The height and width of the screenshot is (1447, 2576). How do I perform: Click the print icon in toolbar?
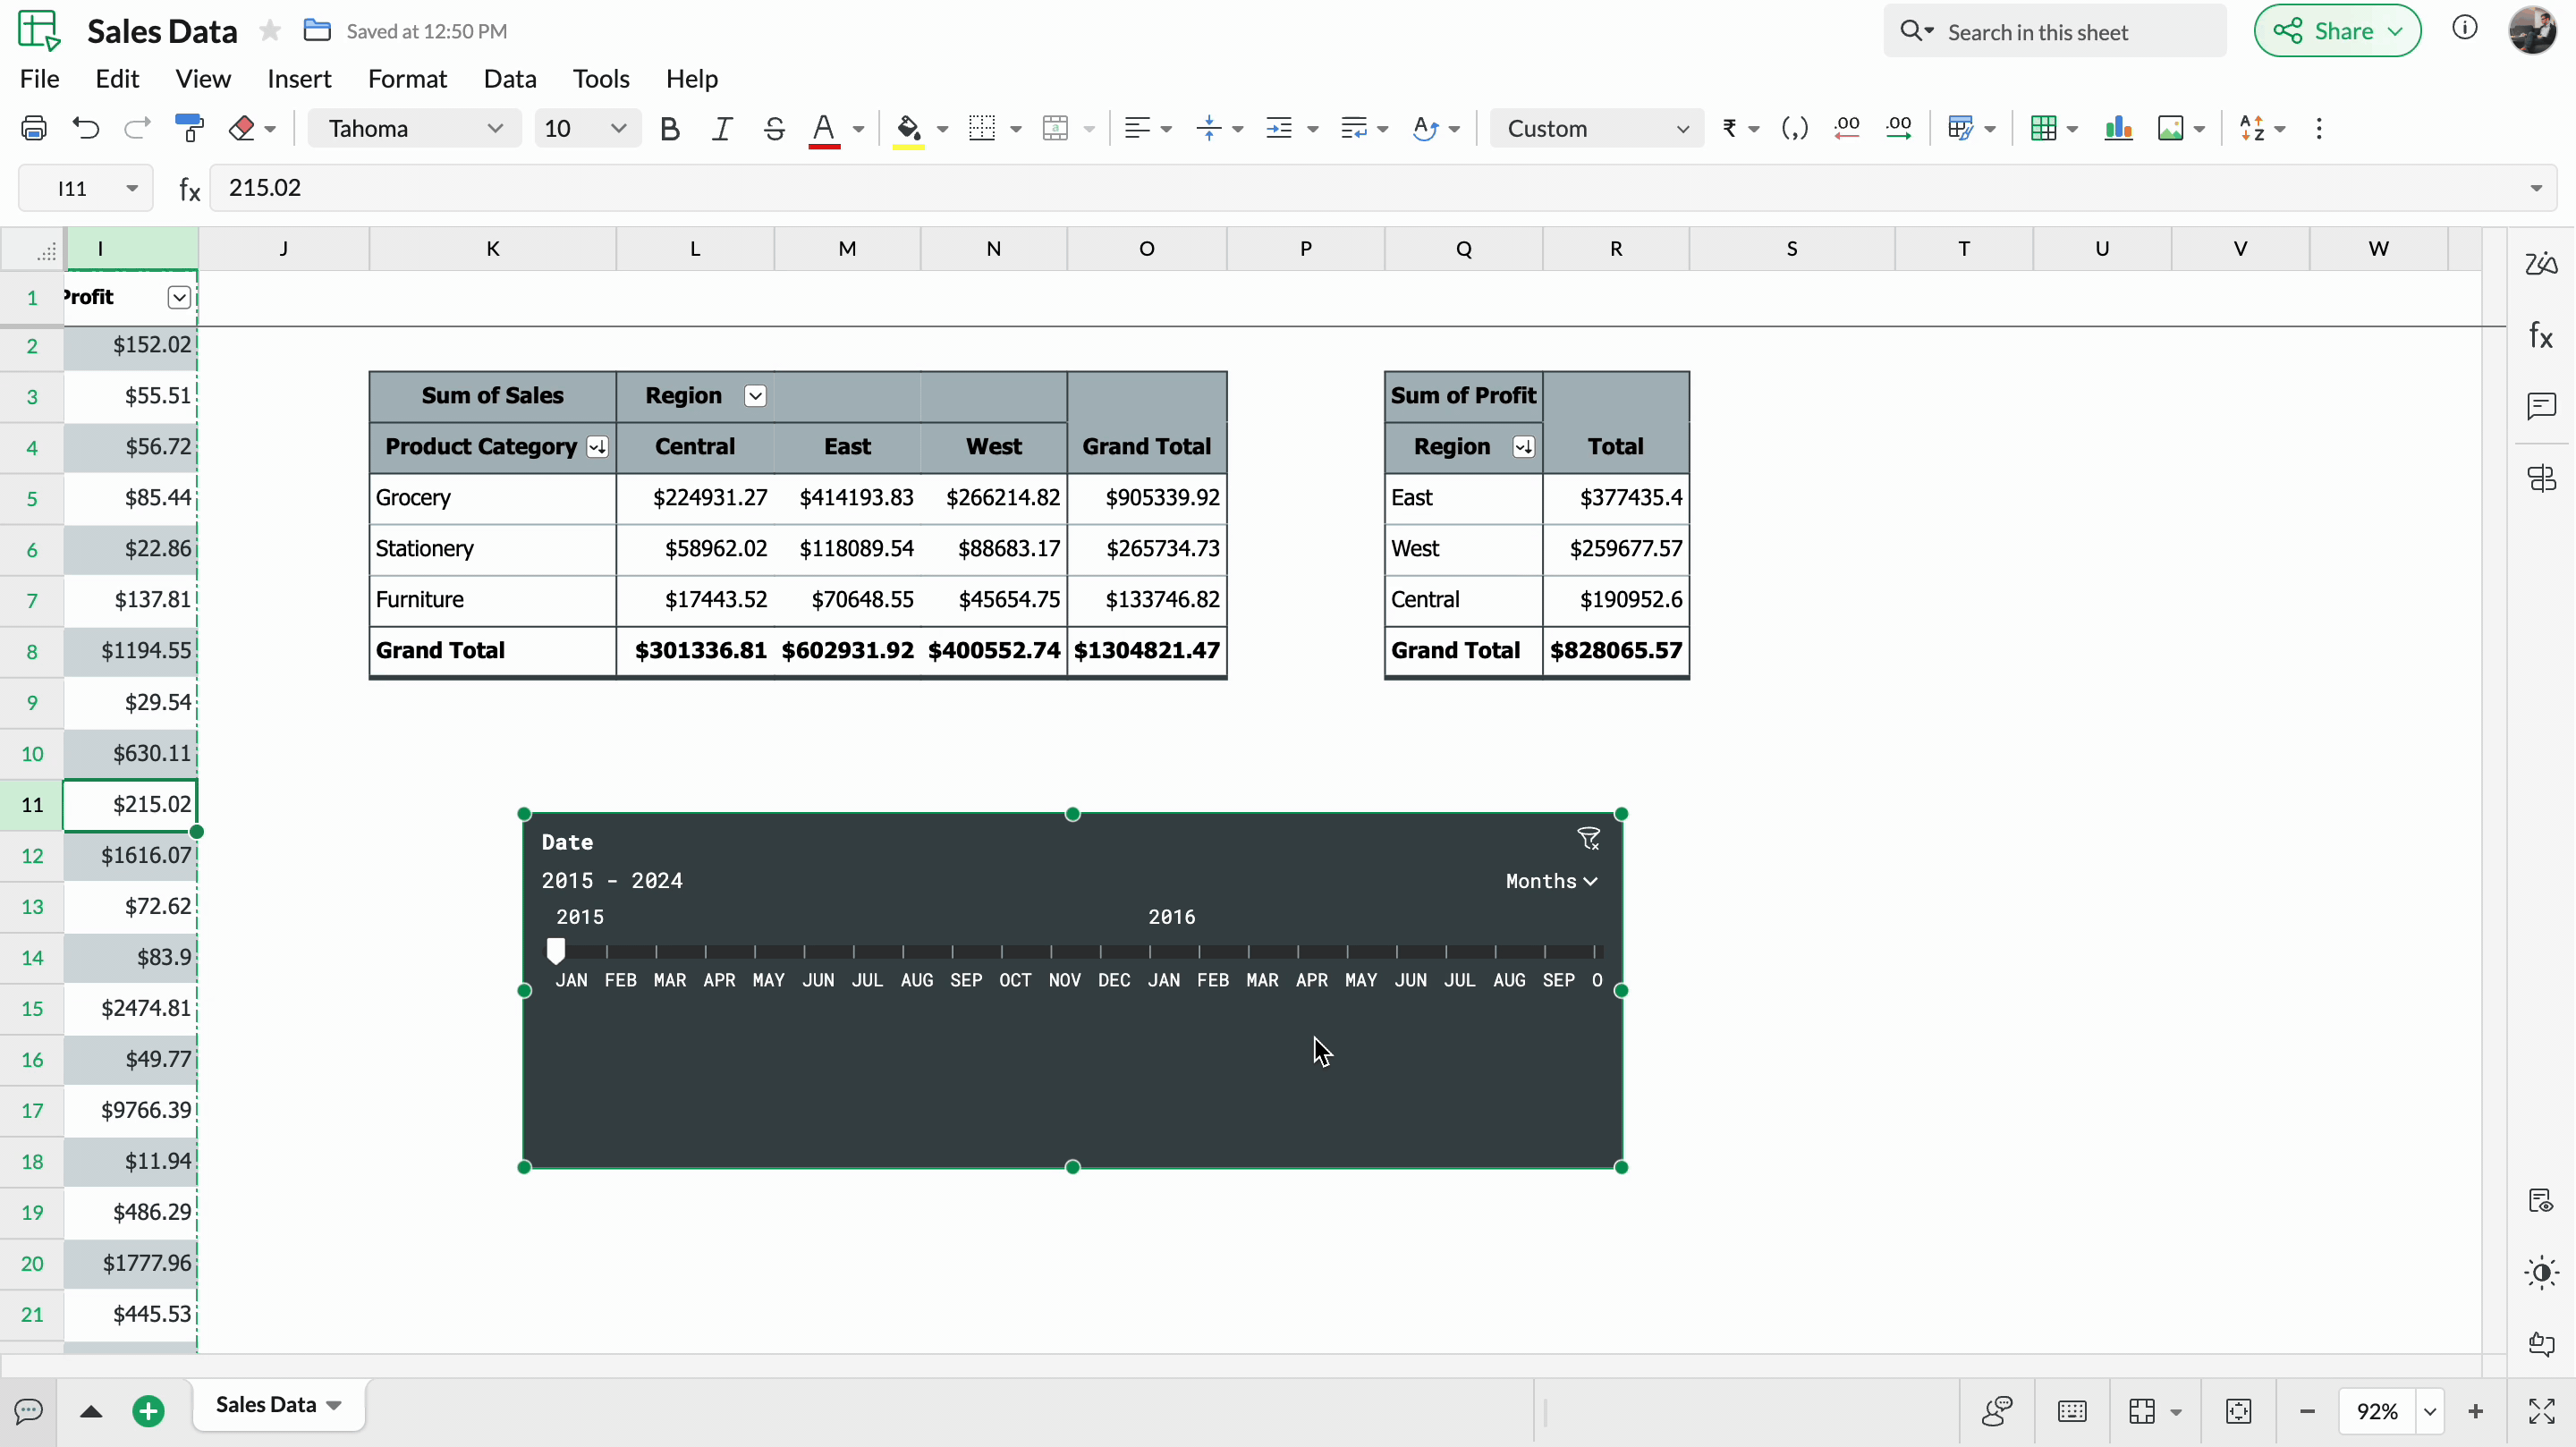tap(34, 128)
